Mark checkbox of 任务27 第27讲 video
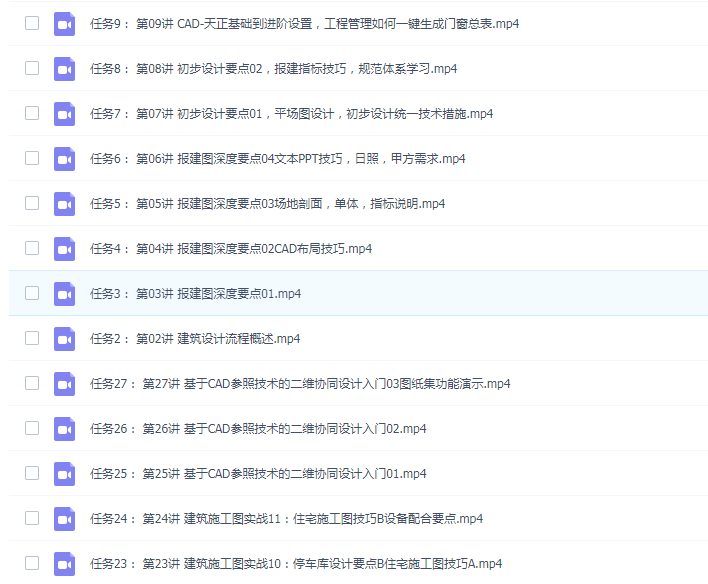Screen dimensions: 708x584 (32, 383)
